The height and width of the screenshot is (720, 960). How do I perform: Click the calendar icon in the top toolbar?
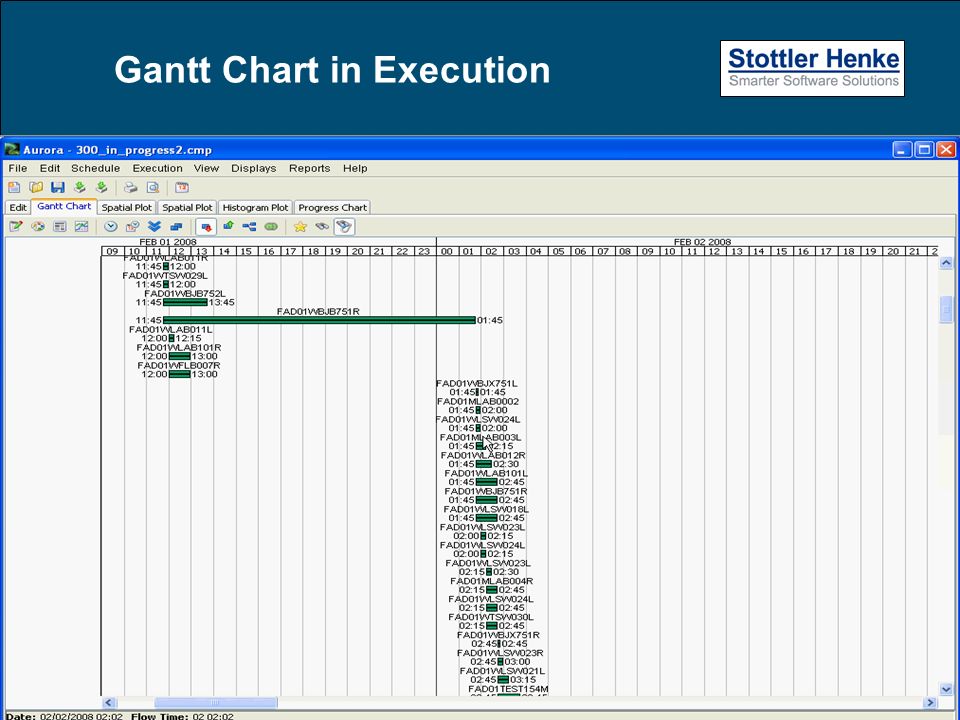pos(182,187)
